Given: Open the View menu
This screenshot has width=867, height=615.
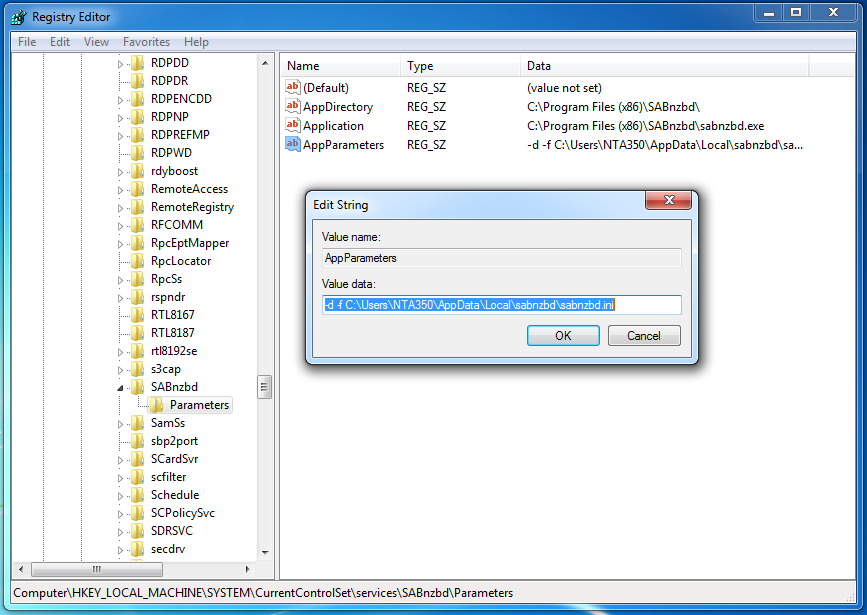Looking at the screenshot, I should click(96, 42).
